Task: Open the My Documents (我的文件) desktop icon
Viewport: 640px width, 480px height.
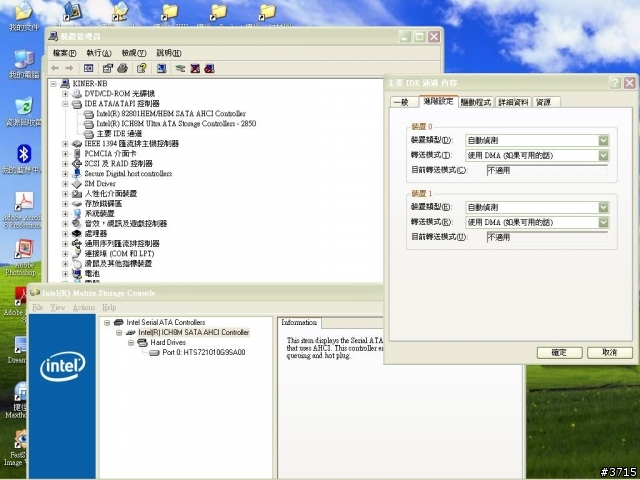Action: (x=24, y=11)
